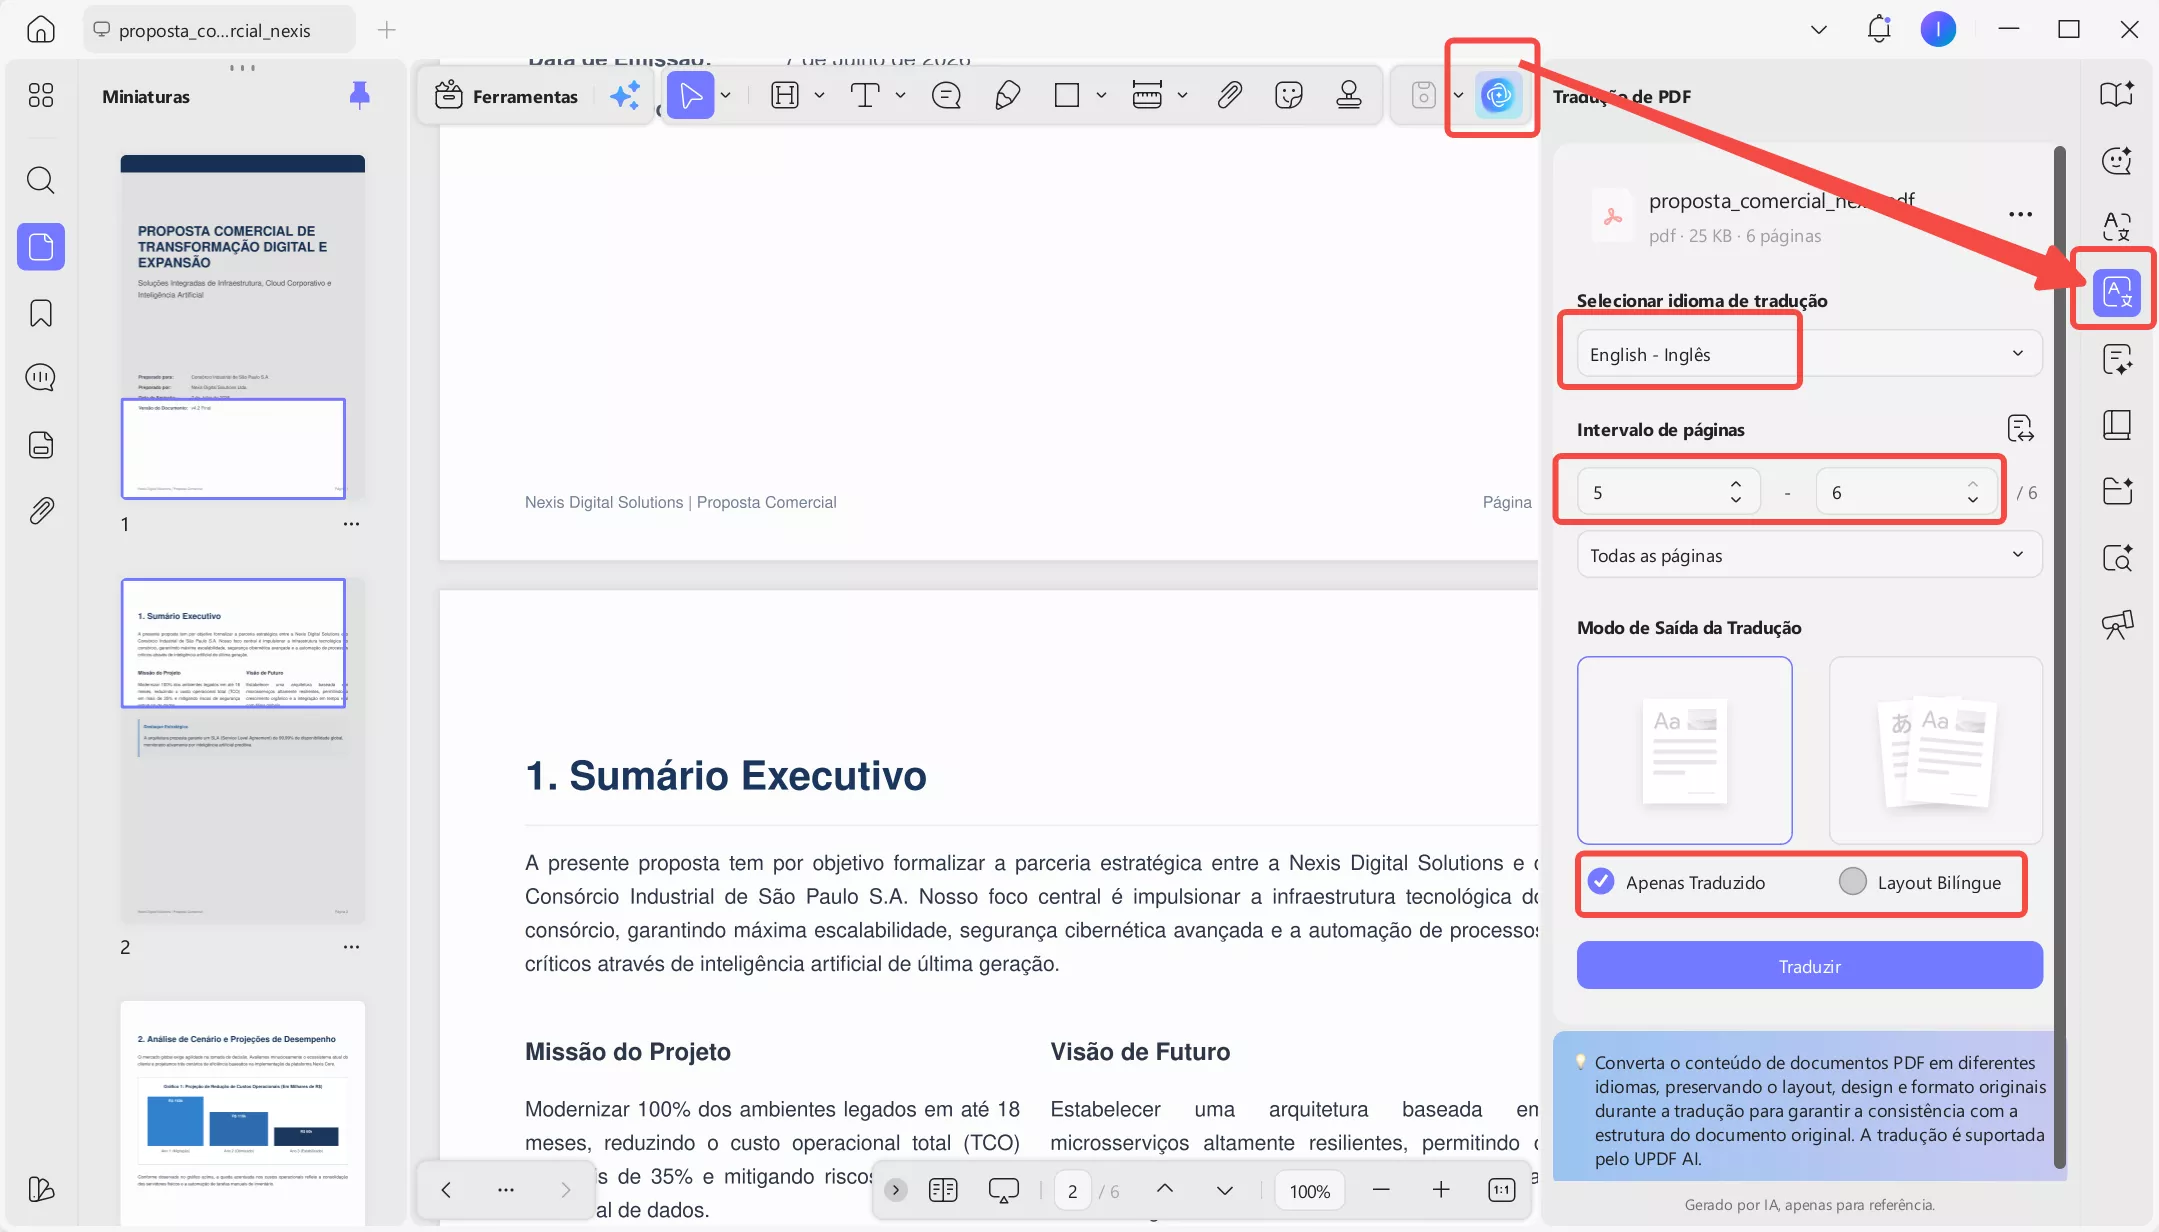Screen dimensions: 2159x1232
Task: Zoom out with minus button
Action: 1381,1190
